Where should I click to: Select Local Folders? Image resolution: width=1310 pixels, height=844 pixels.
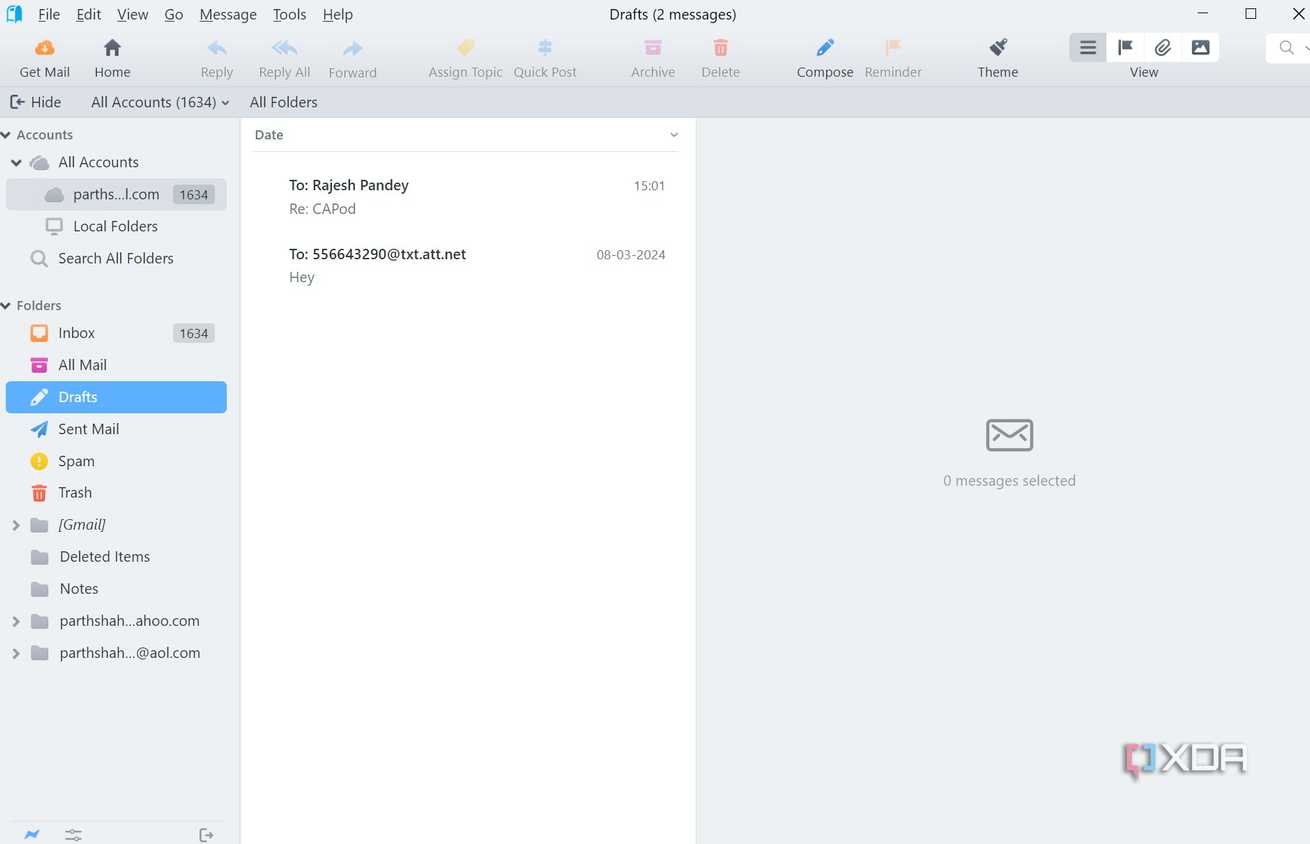coord(116,226)
